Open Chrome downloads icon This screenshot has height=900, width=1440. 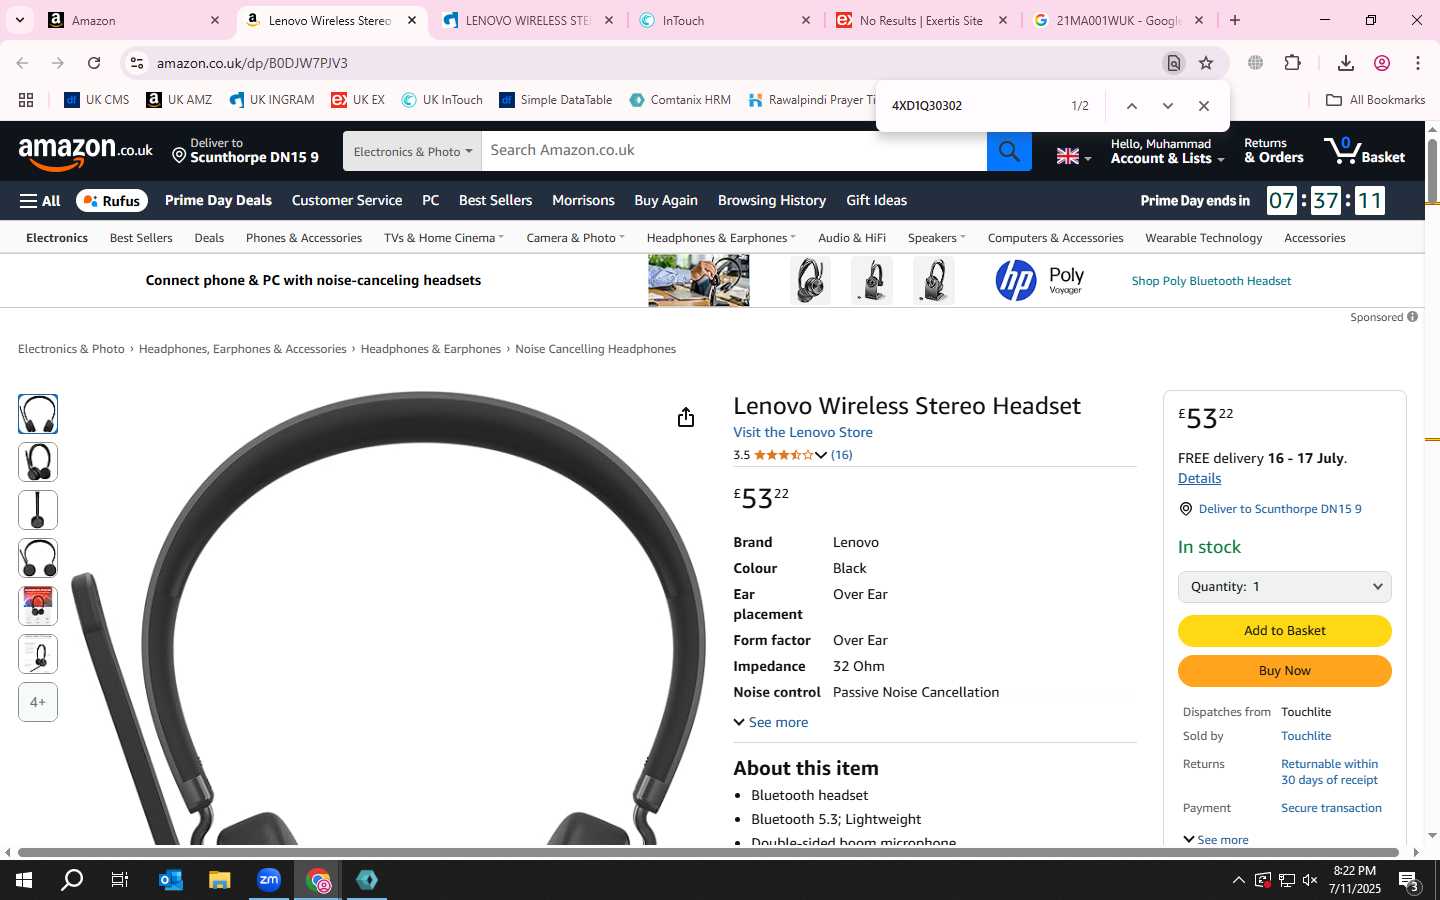tap(1345, 63)
